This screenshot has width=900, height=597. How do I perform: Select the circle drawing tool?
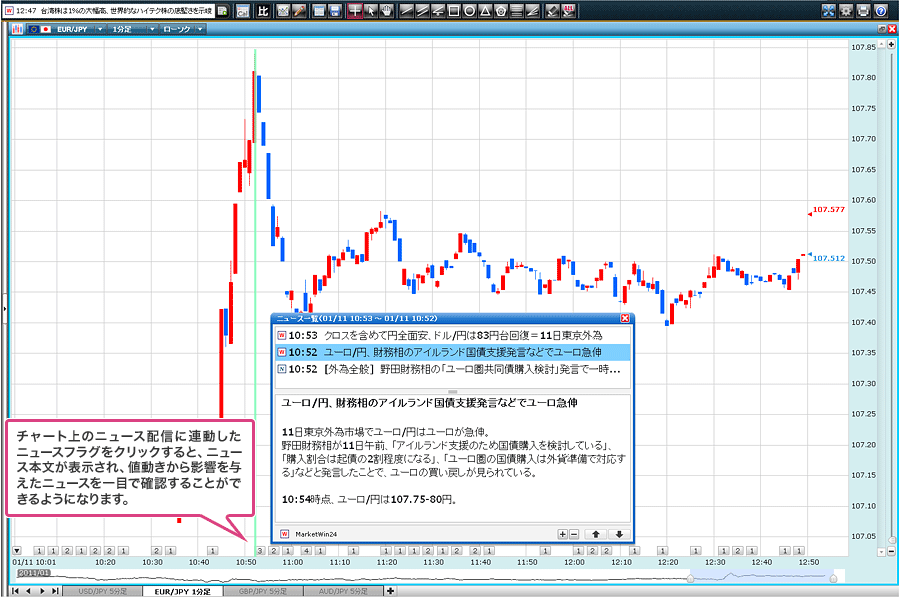(x=470, y=11)
